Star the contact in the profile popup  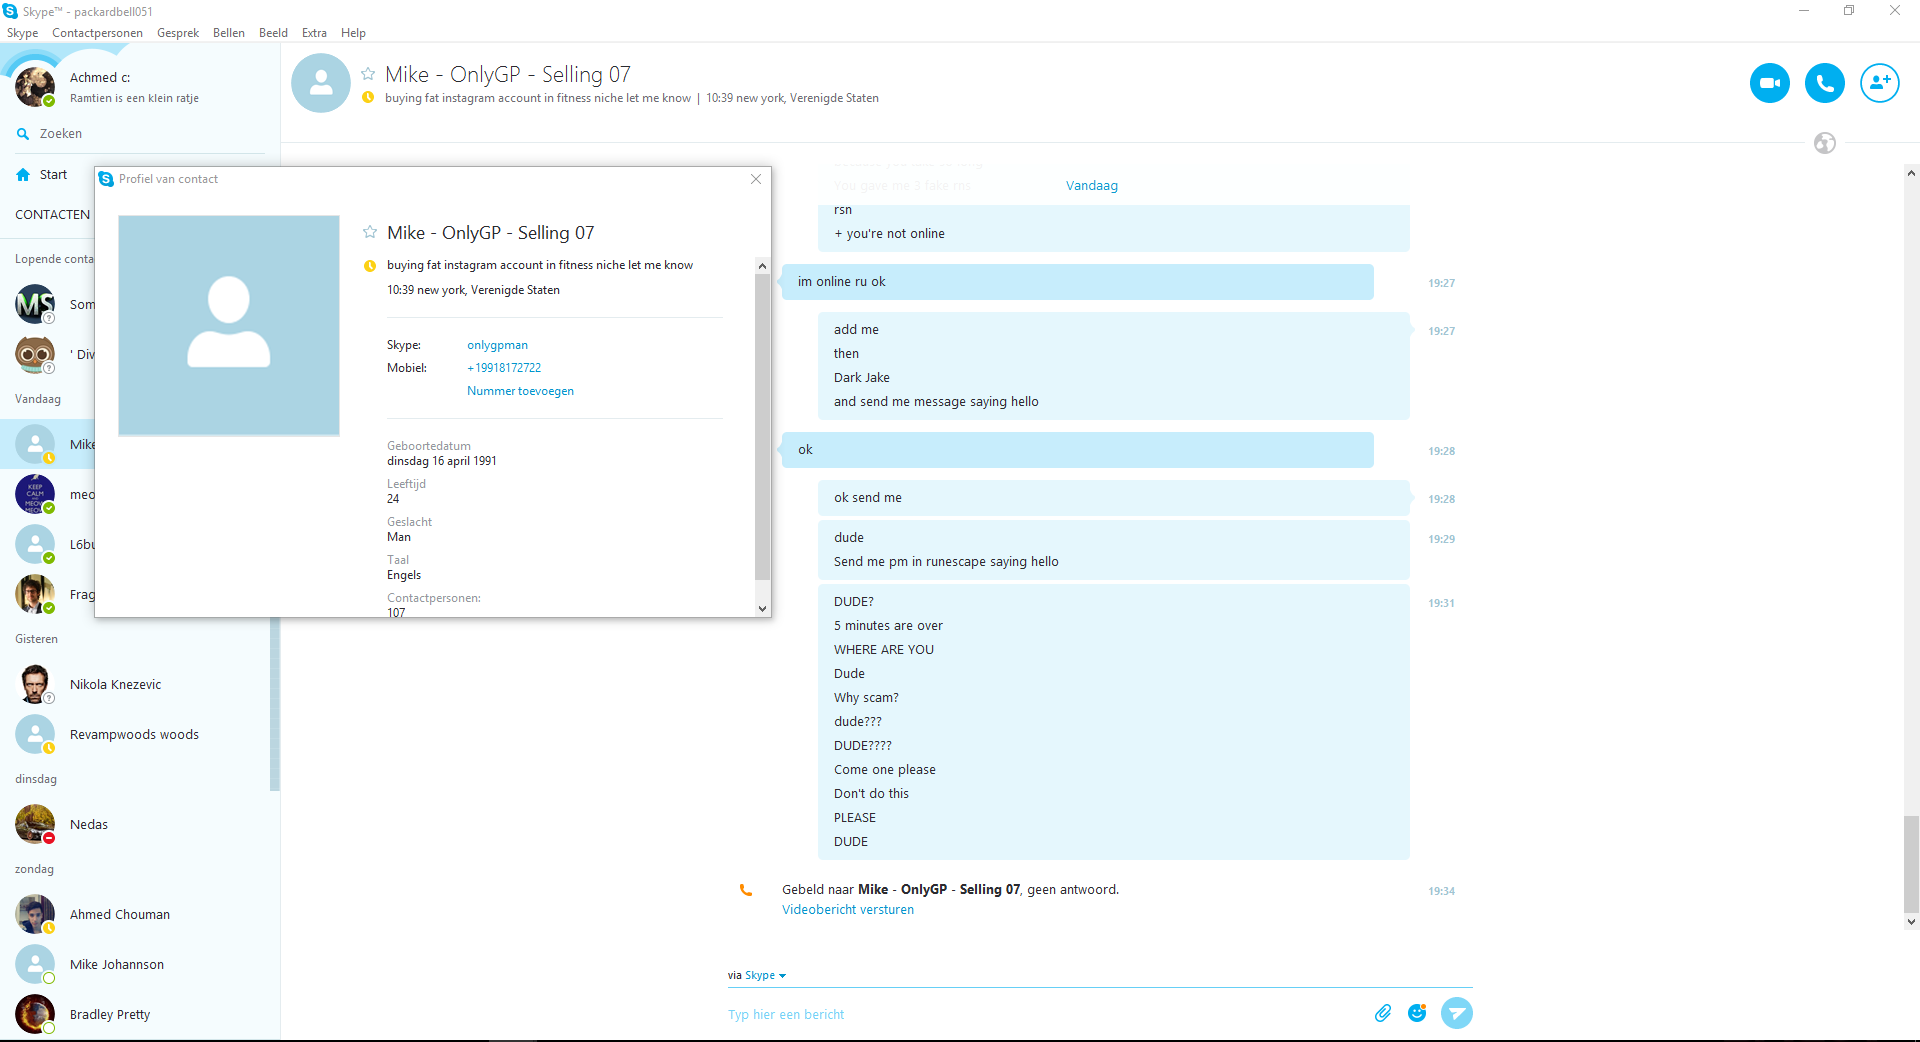pyautogui.click(x=370, y=232)
